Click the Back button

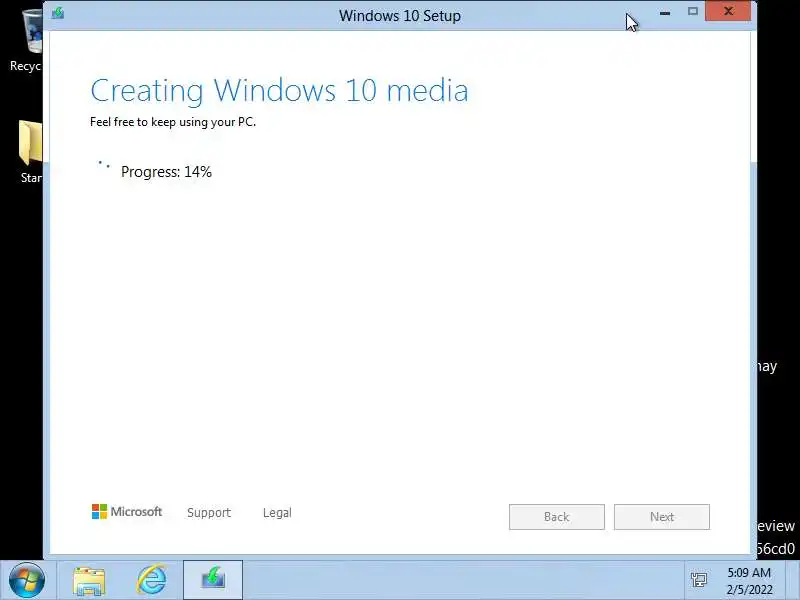(557, 517)
